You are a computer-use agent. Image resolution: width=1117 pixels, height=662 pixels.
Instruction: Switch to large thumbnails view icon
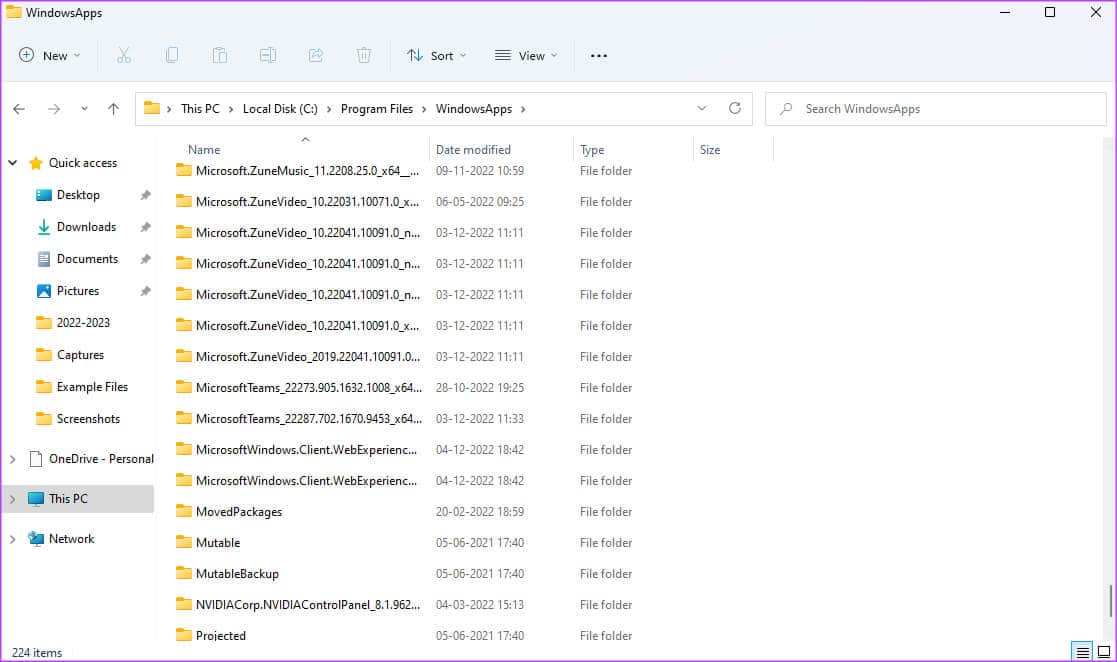[x=1103, y=652]
